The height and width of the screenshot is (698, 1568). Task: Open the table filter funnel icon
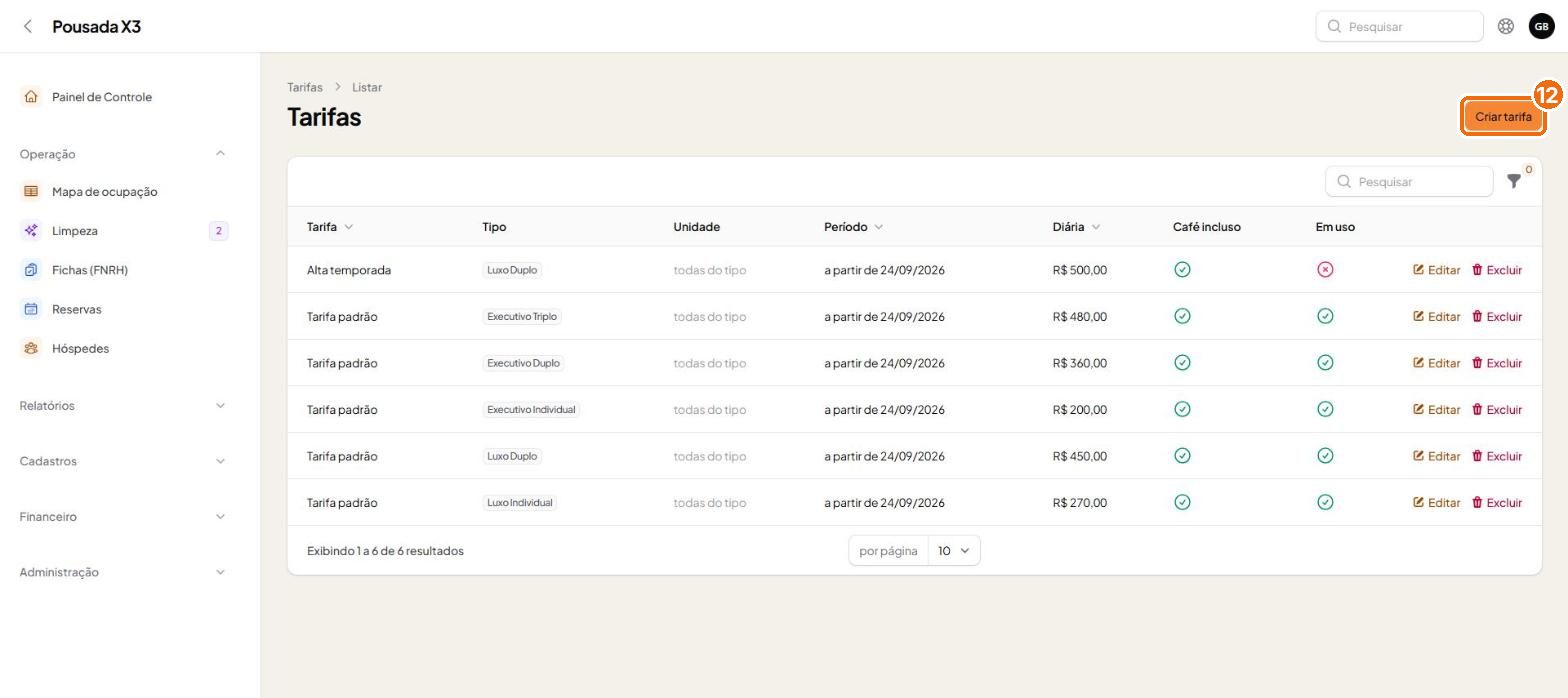pyautogui.click(x=1514, y=181)
